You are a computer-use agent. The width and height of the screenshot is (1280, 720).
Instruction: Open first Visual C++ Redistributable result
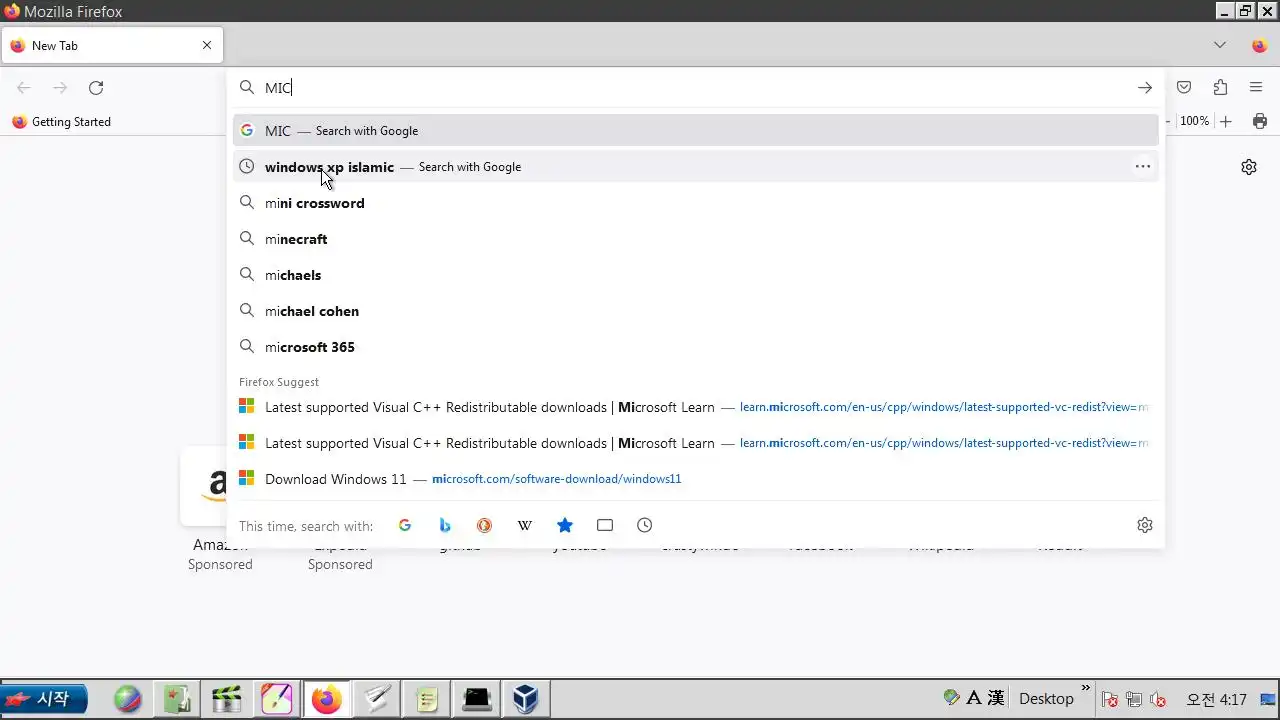pyautogui.click(x=696, y=407)
